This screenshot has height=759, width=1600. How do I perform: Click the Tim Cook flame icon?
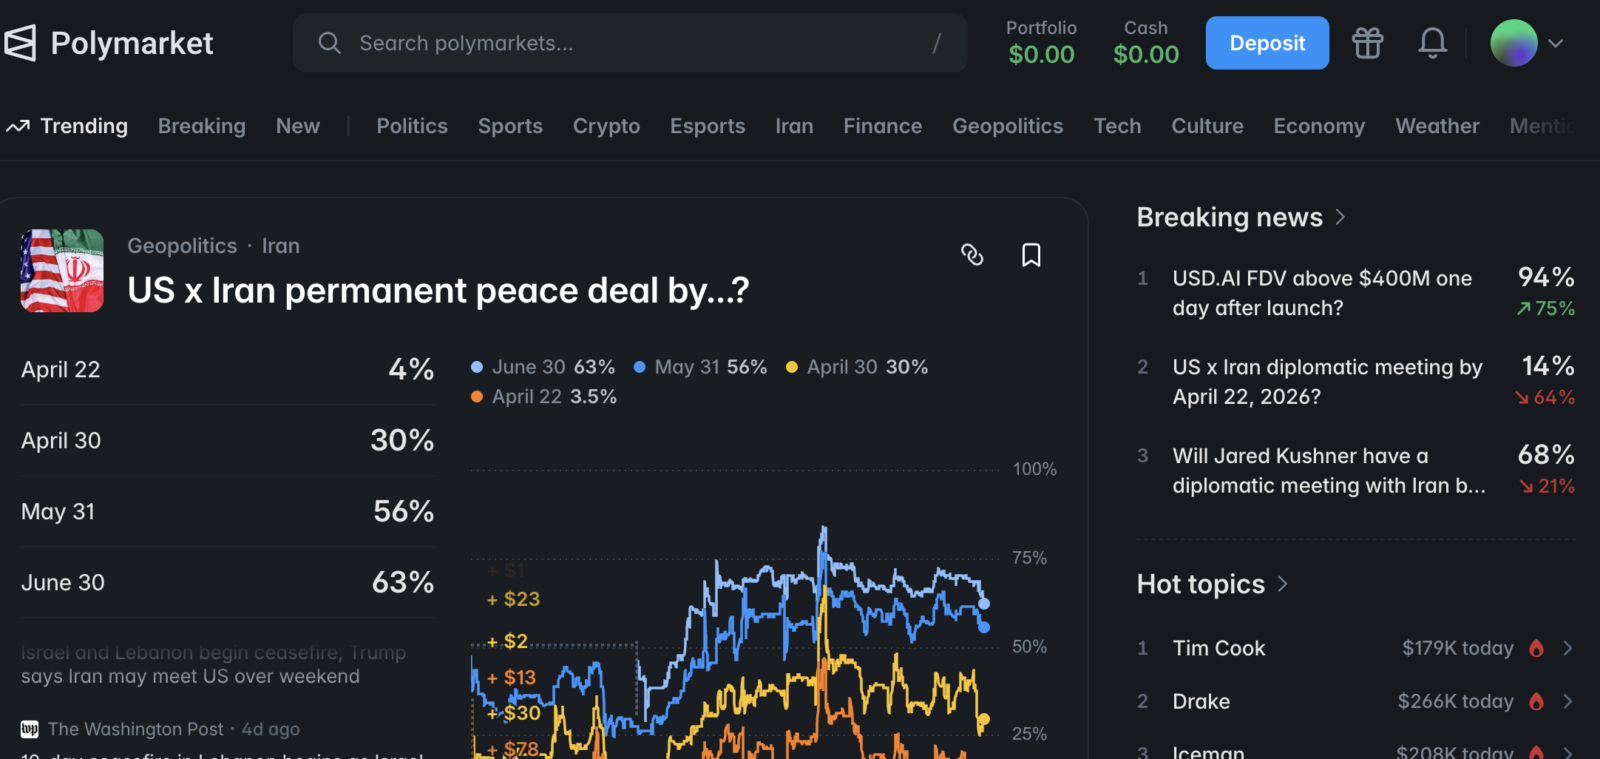pyautogui.click(x=1536, y=648)
